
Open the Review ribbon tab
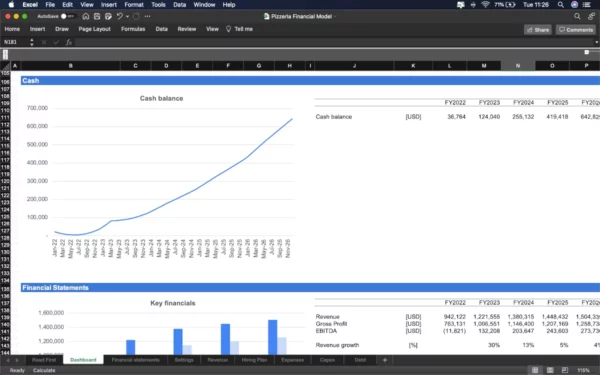[187, 29]
